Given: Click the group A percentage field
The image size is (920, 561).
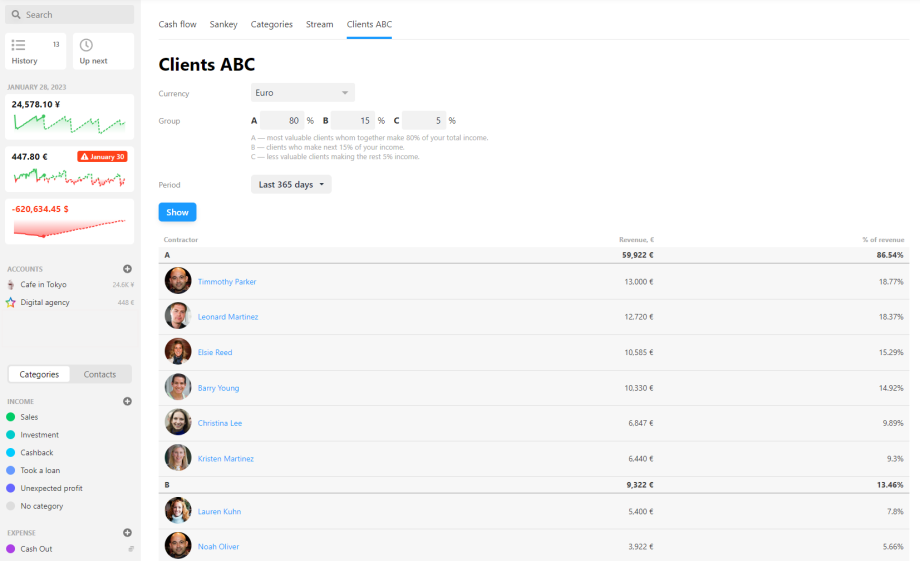Looking at the screenshot, I should pyautogui.click(x=281, y=120).
